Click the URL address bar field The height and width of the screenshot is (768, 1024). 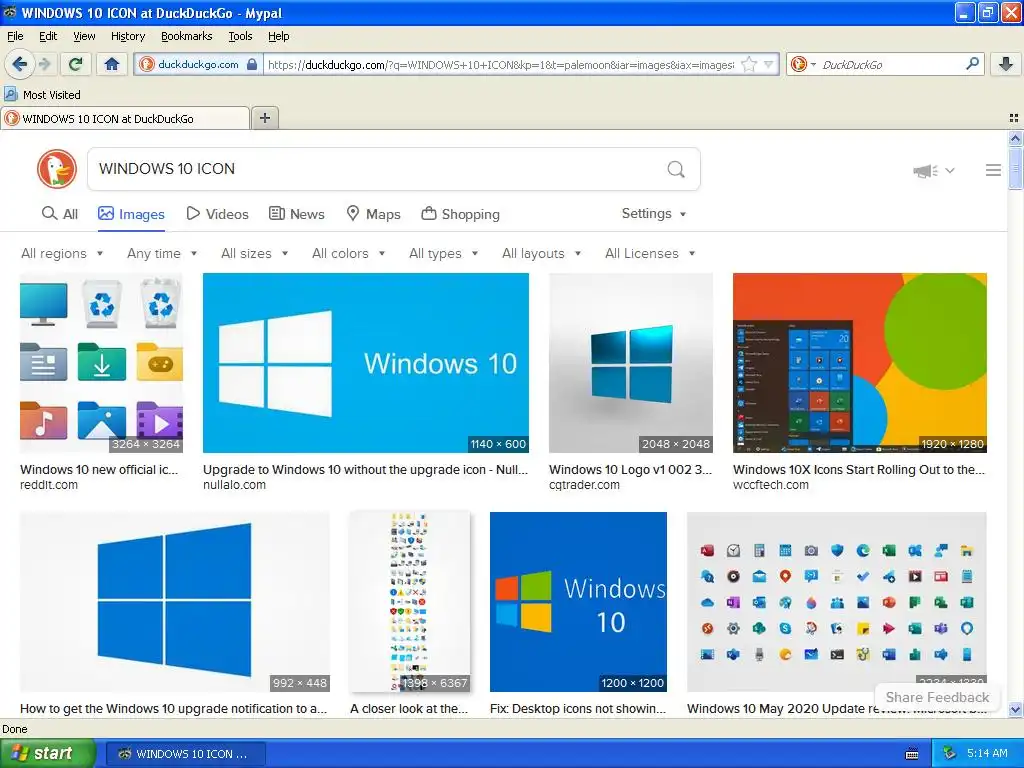(500, 64)
